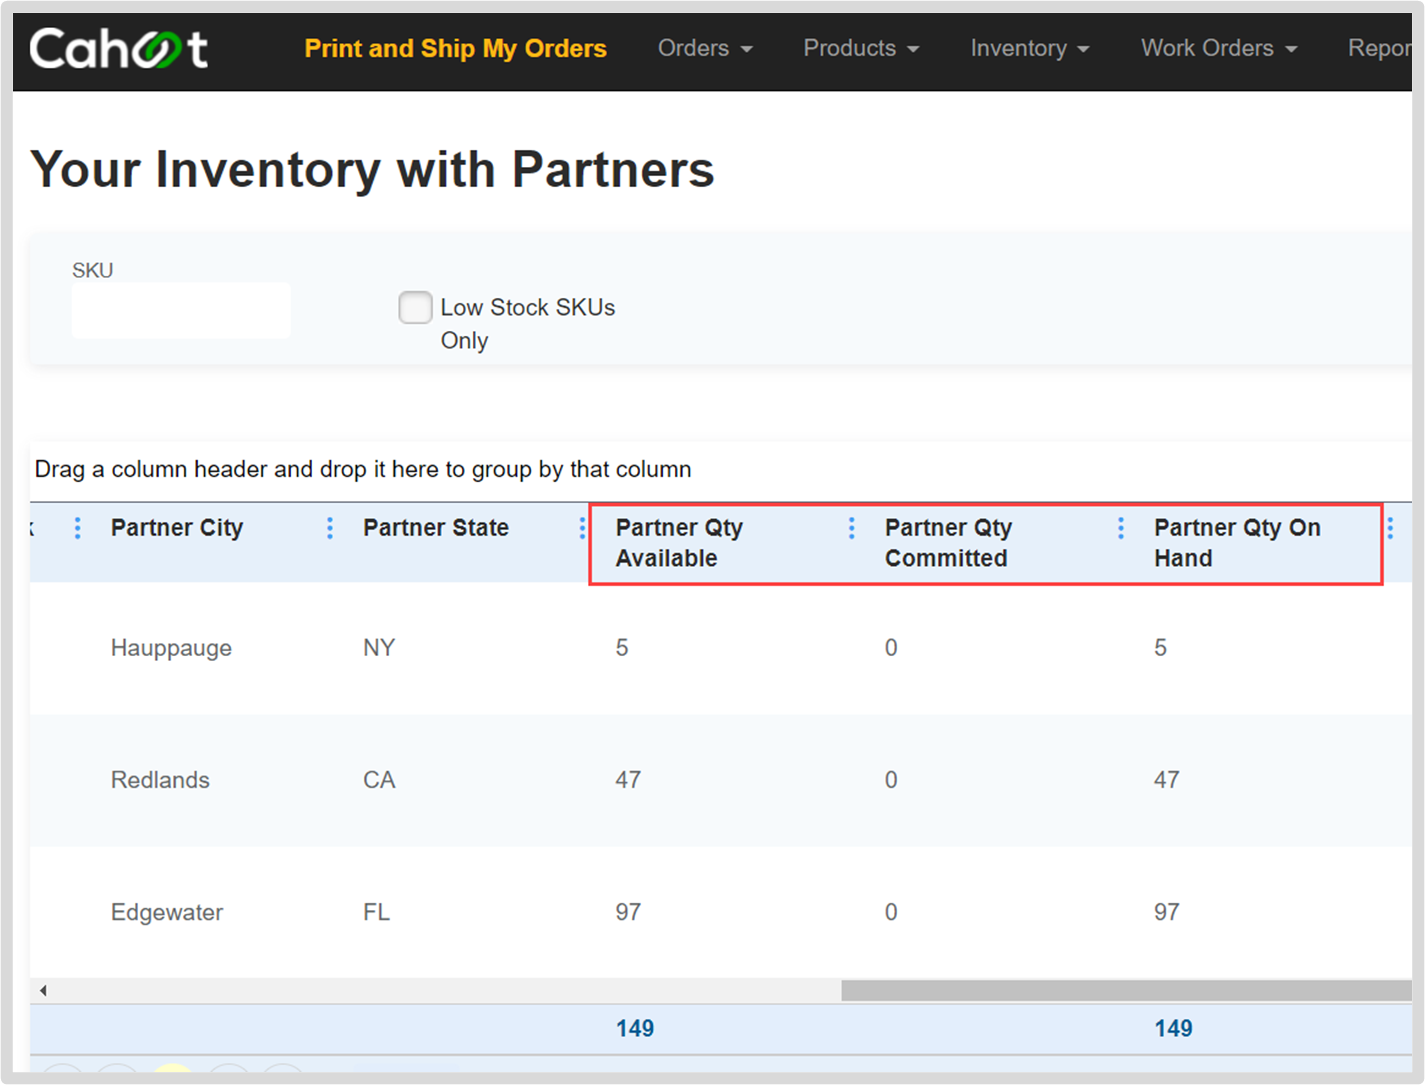Image resolution: width=1425 pixels, height=1085 pixels.
Task: Click Edgewater's Qty Committed value 0
Action: click(x=891, y=912)
